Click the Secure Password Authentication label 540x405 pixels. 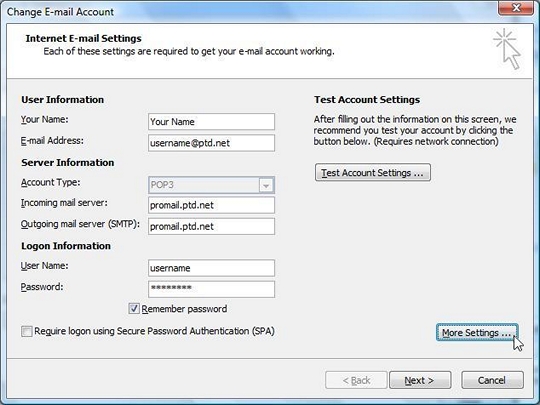[154, 331]
